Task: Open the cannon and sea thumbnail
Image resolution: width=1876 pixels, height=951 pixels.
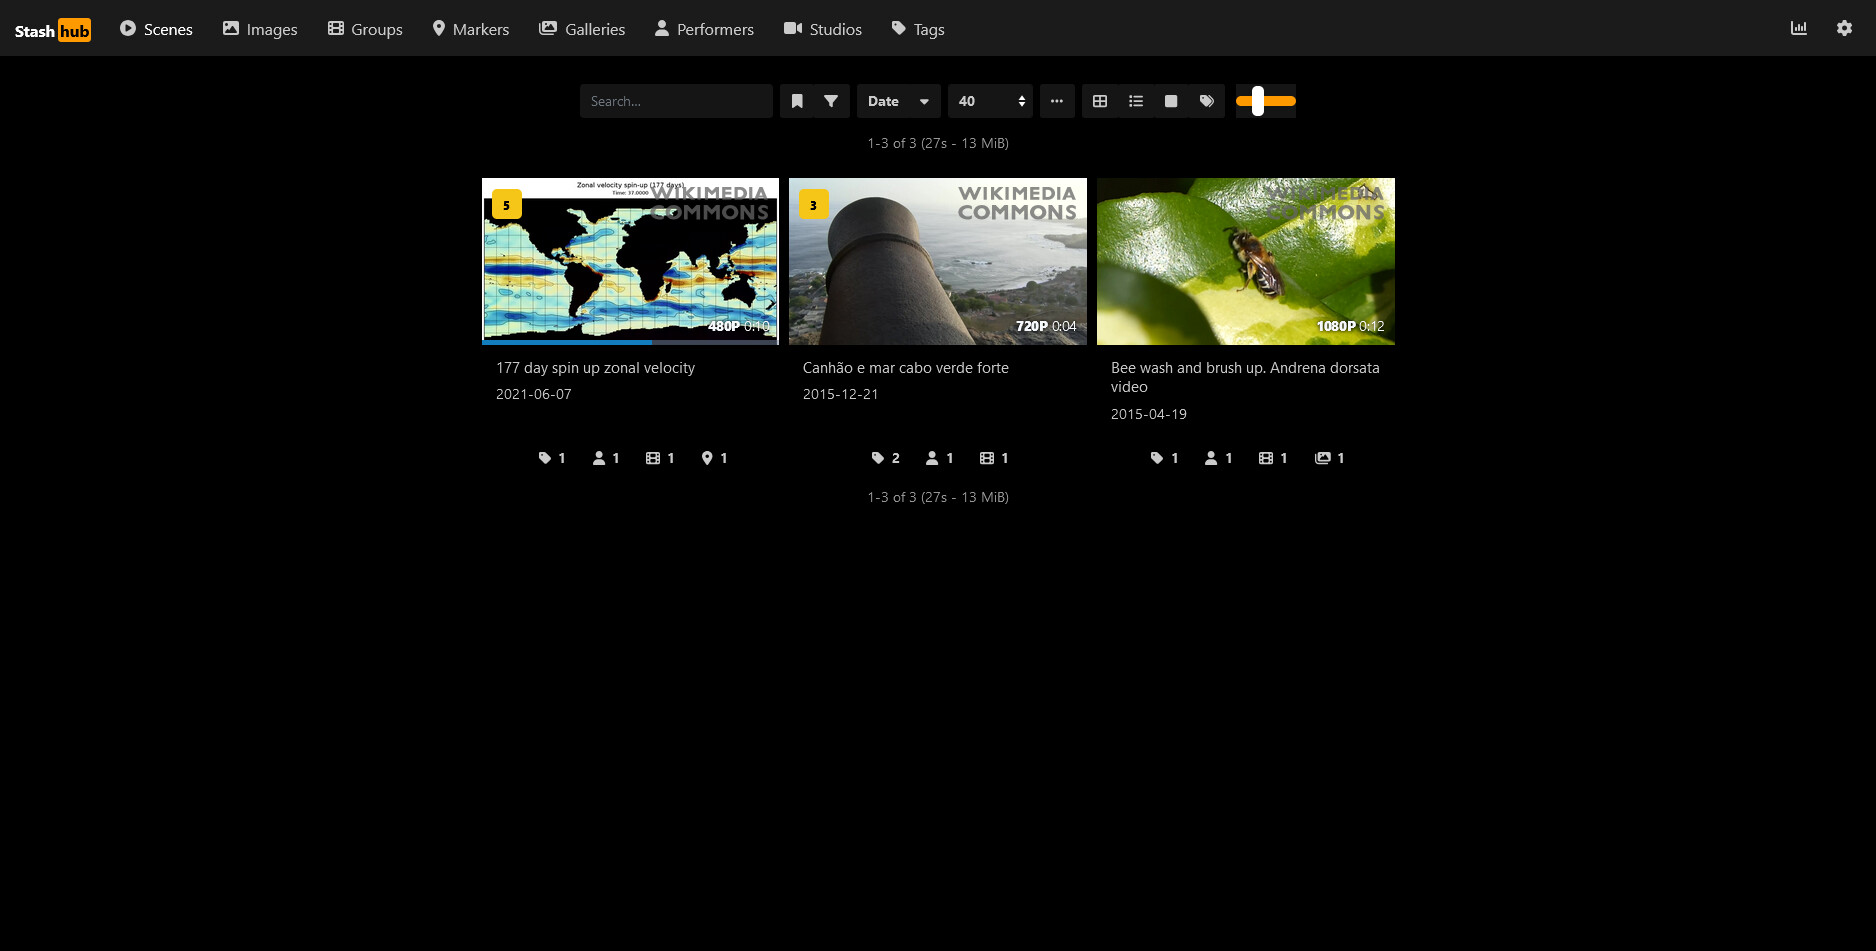Action: 938,261
